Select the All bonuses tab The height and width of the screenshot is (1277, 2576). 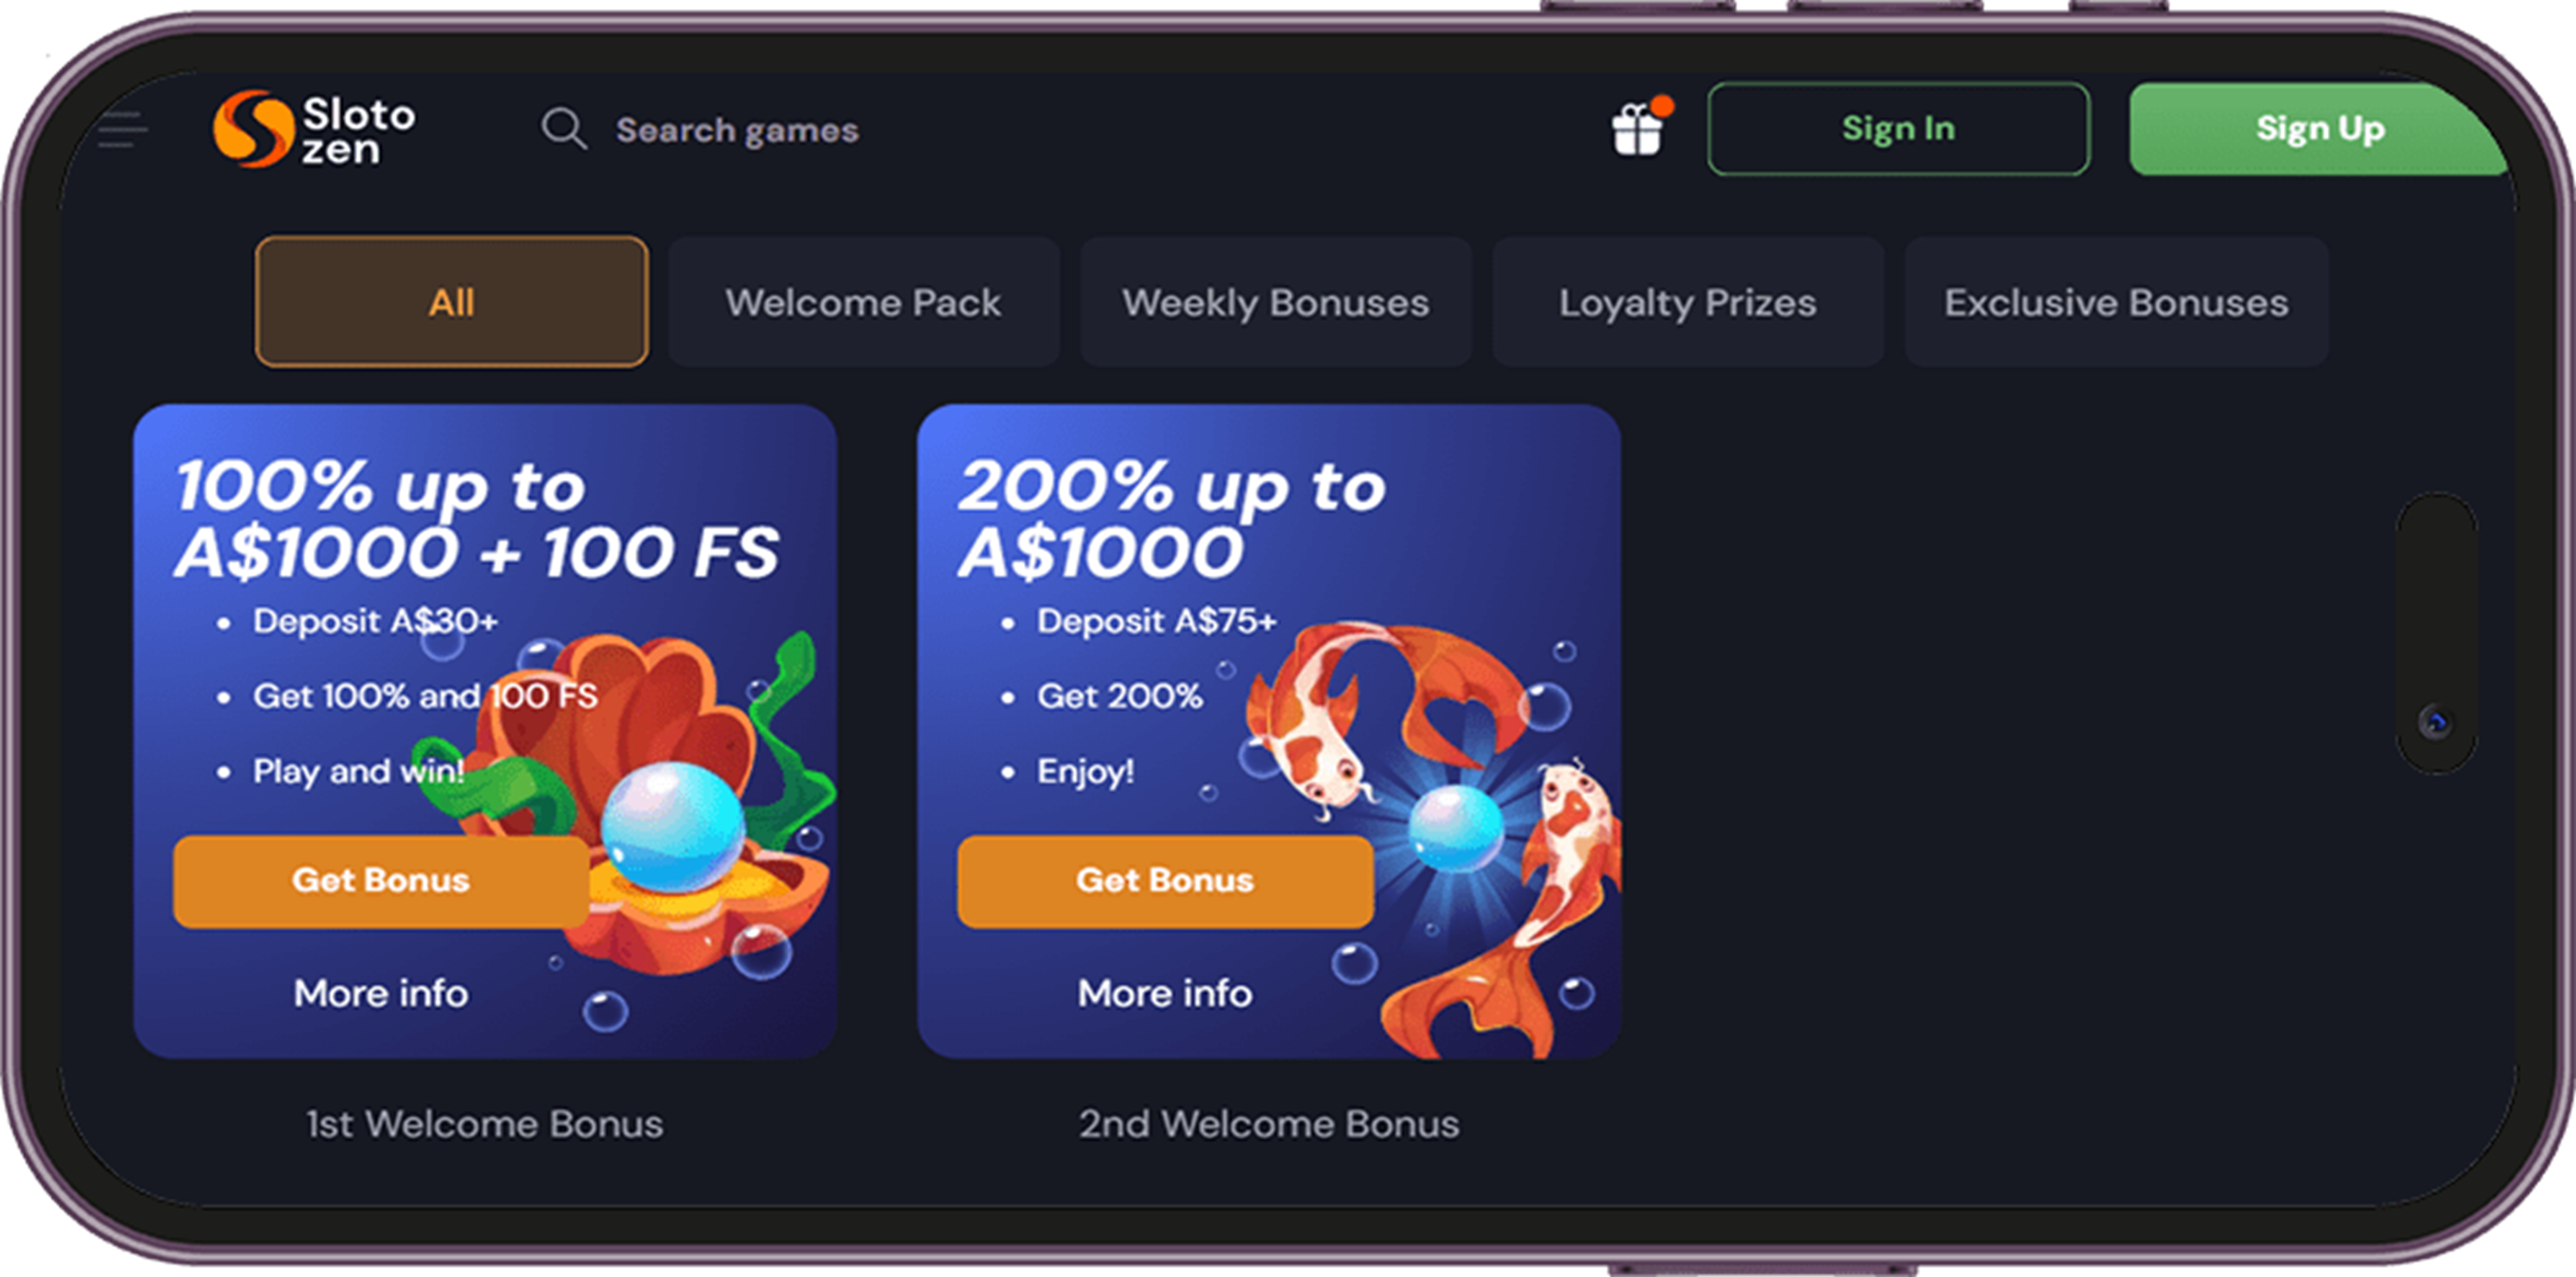451,302
